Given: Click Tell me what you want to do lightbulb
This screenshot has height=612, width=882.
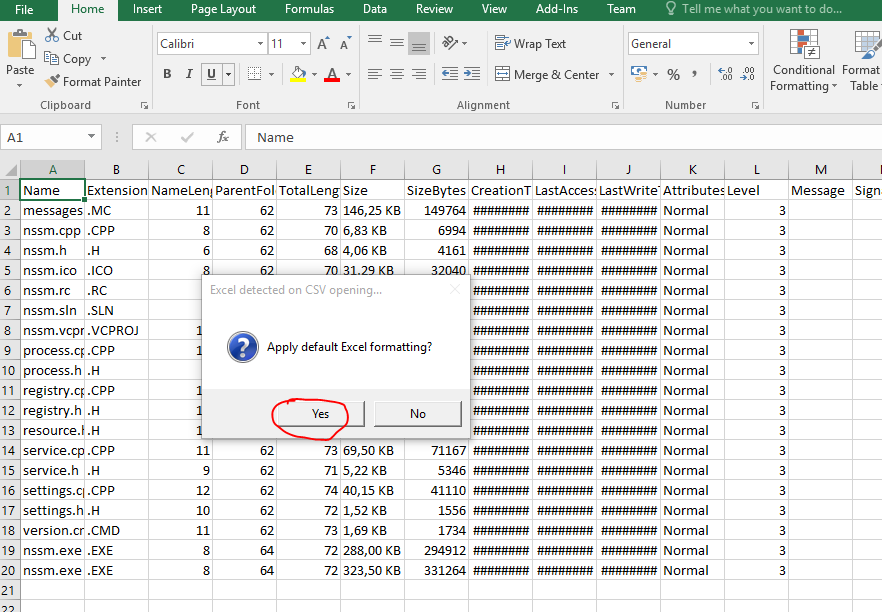Looking at the screenshot, I should 670,8.
